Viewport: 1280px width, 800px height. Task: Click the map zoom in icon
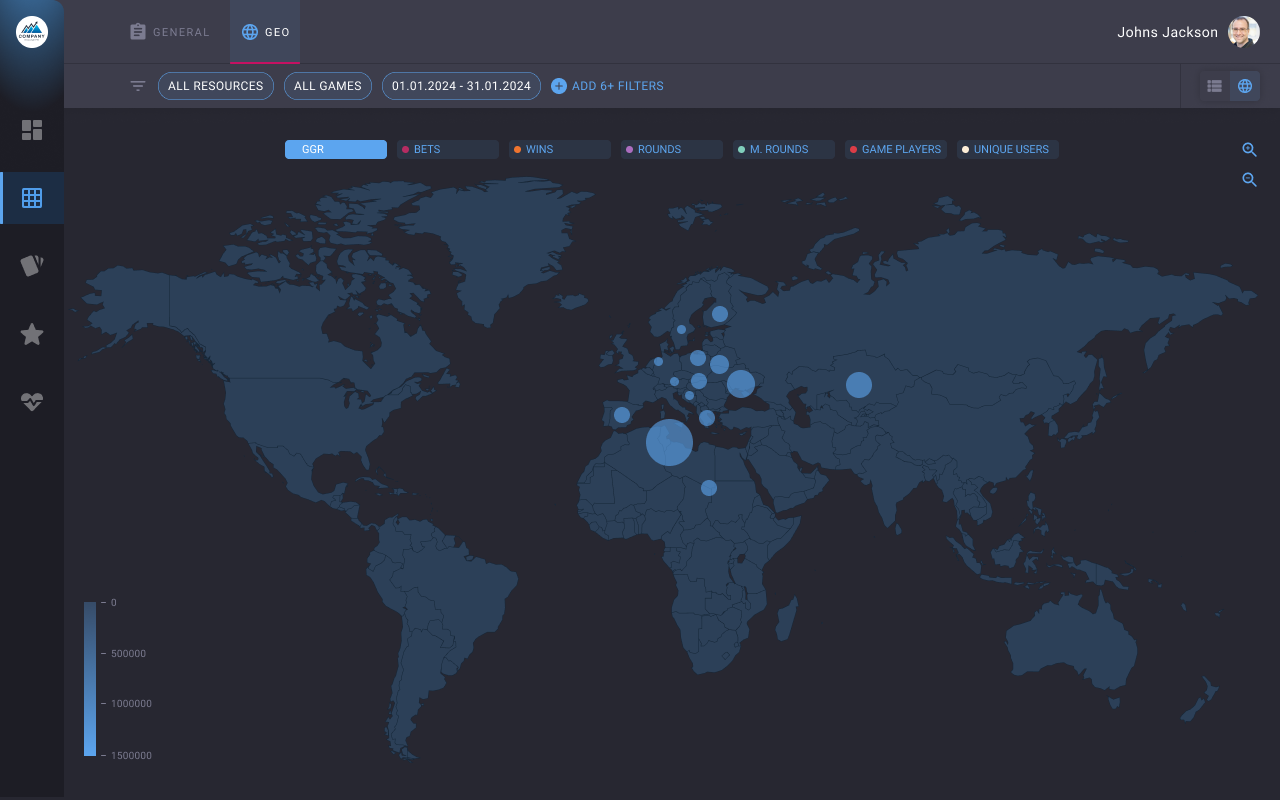[x=1249, y=150]
